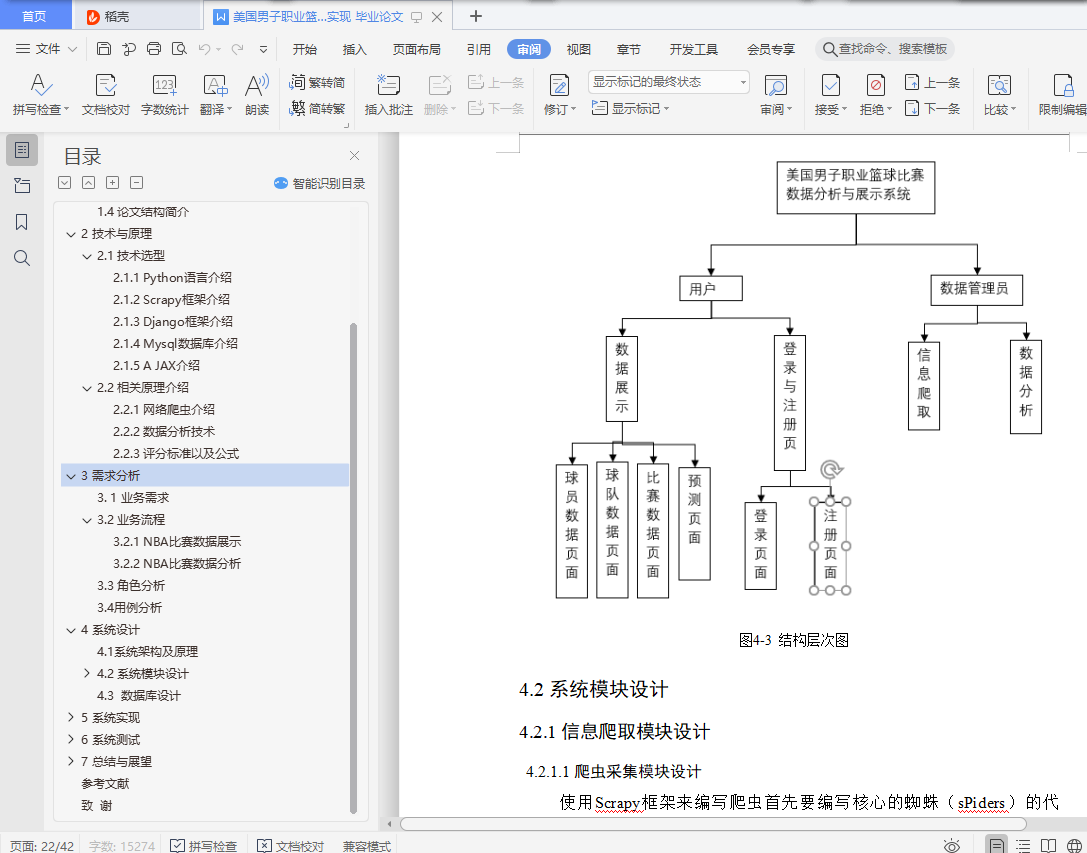Viewport: 1087px width, 853px height.
Task: Click 智能识别目录 button
Action: pos(320,183)
